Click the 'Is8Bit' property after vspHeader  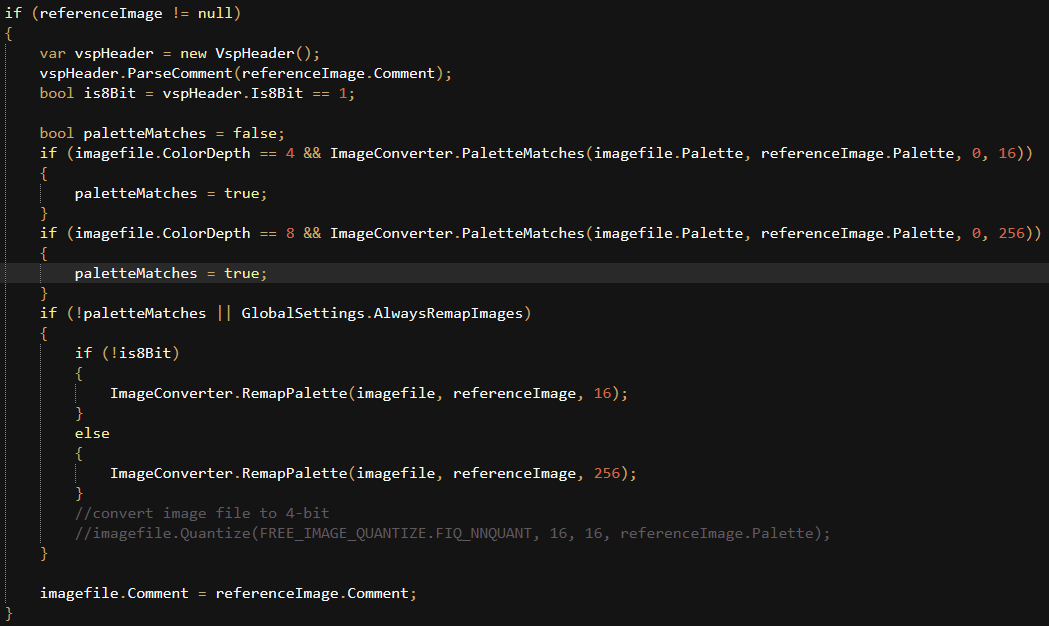(277, 94)
